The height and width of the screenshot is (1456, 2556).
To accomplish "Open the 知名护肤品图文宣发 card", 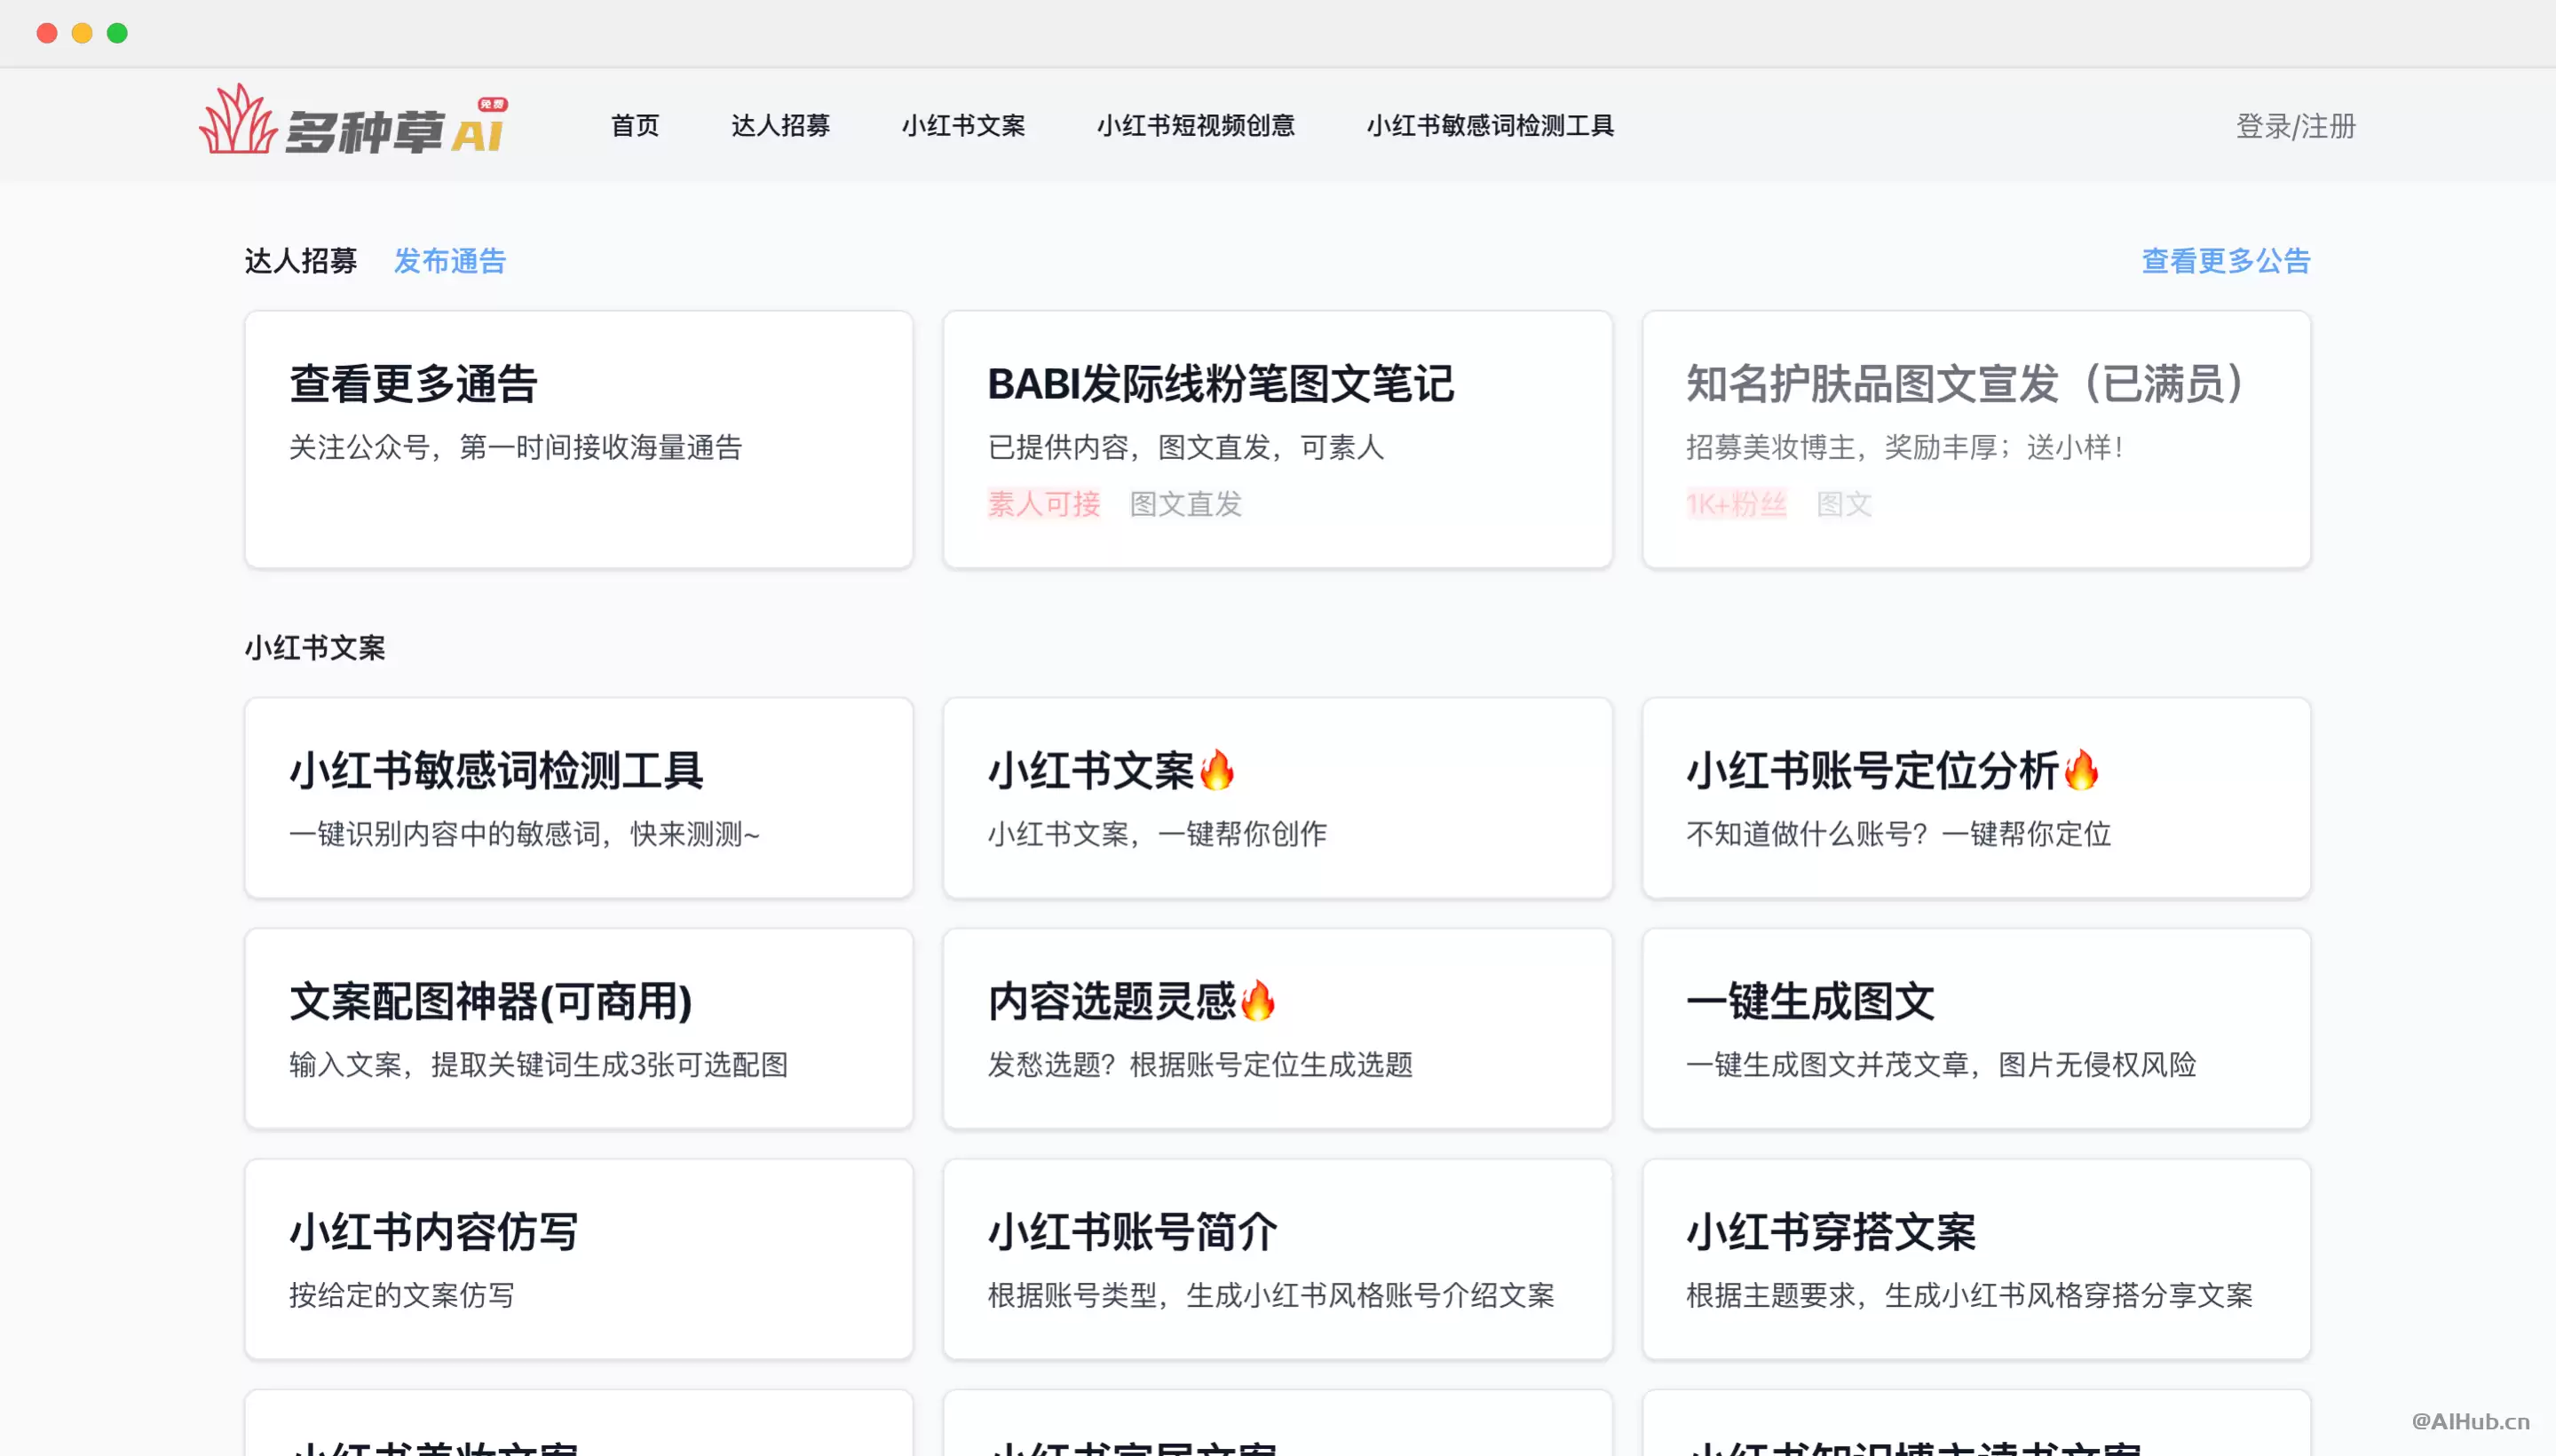I will [1976, 439].
